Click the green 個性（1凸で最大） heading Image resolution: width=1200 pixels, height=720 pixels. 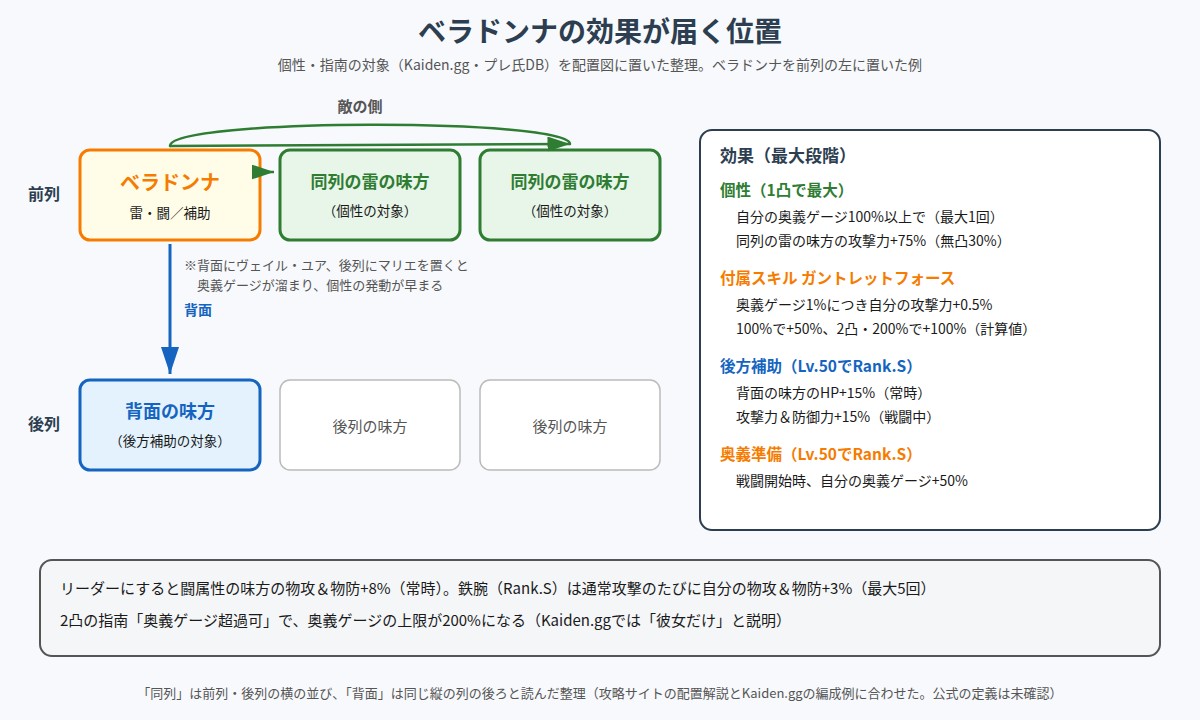click(x=783, y=190)
